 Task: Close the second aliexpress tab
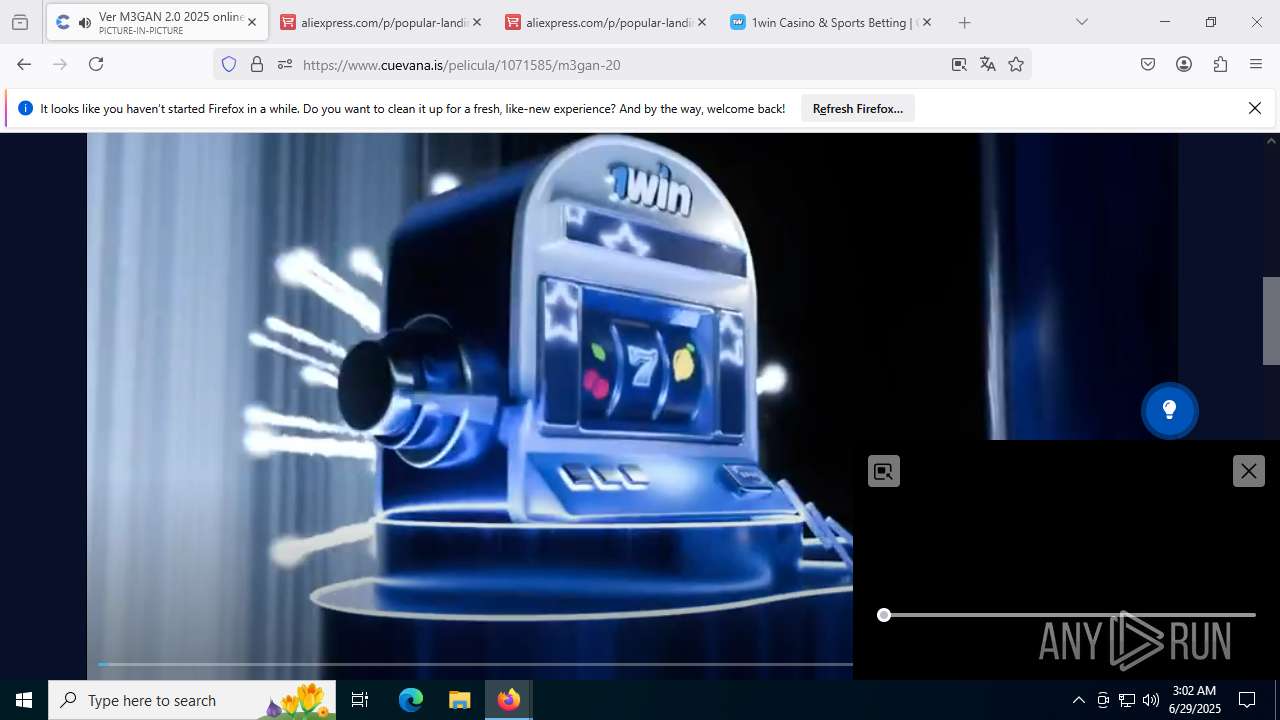pyautogui.click(x=701, y=22)
